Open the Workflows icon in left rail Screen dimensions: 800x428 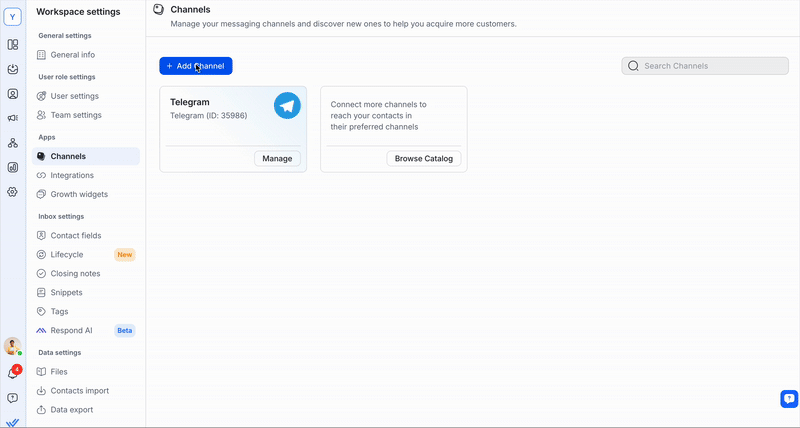pos(13,143)
